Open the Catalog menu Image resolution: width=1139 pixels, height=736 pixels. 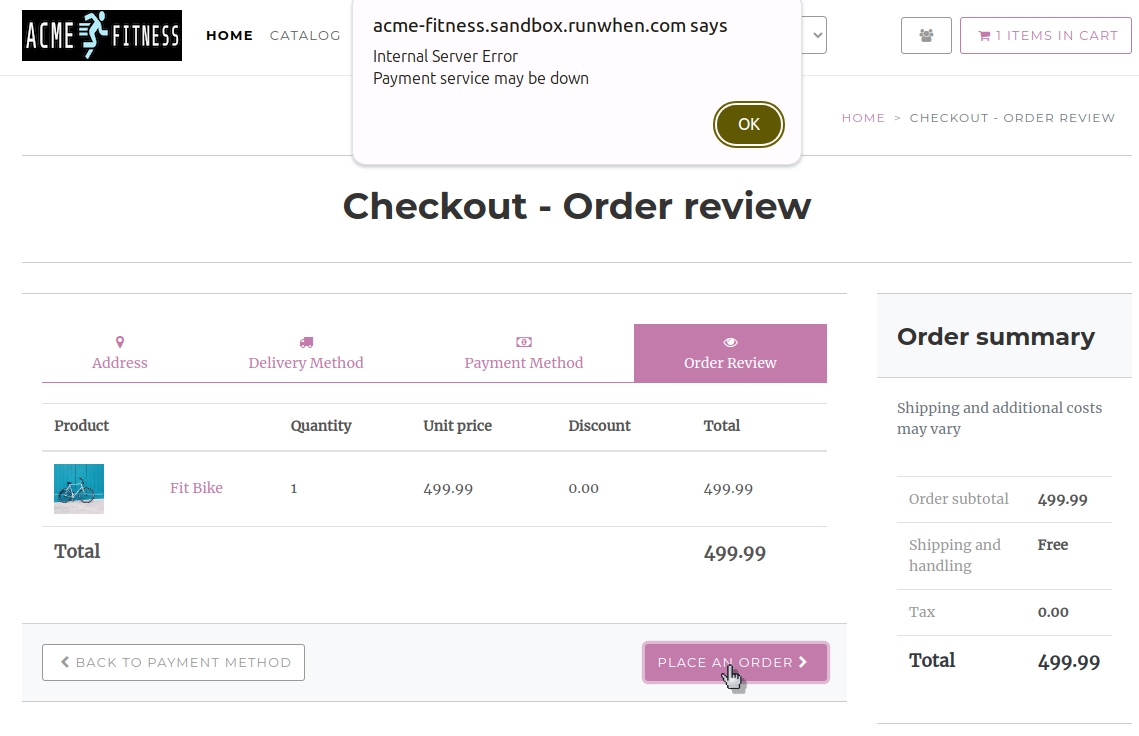tap(305, 36)
